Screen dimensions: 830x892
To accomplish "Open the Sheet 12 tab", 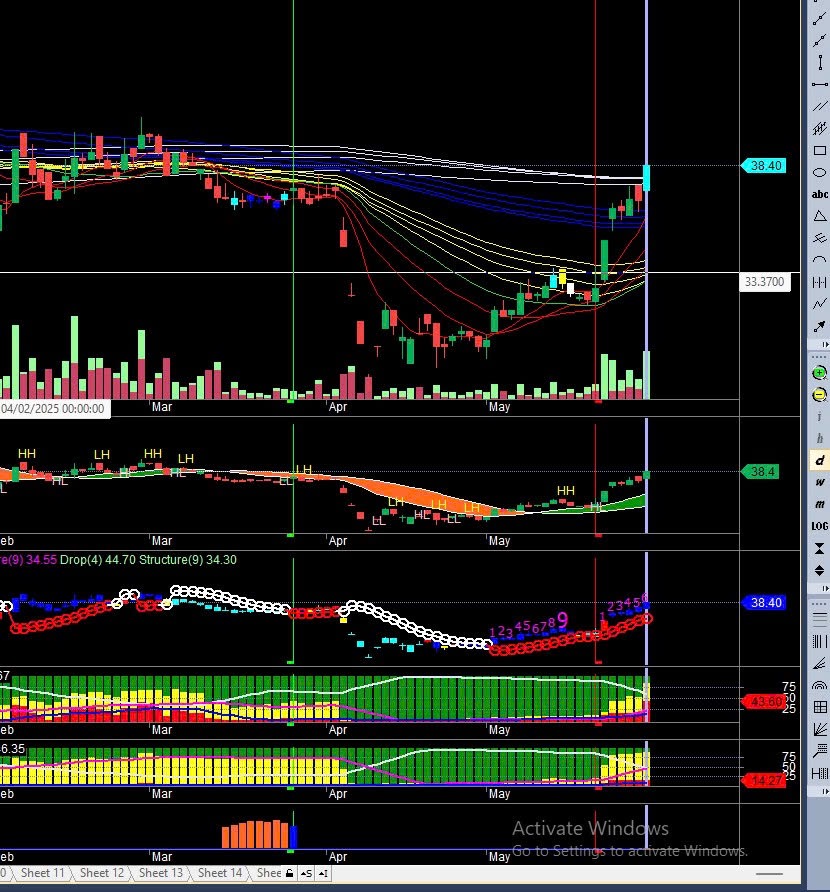I will (x=101, y=873).
